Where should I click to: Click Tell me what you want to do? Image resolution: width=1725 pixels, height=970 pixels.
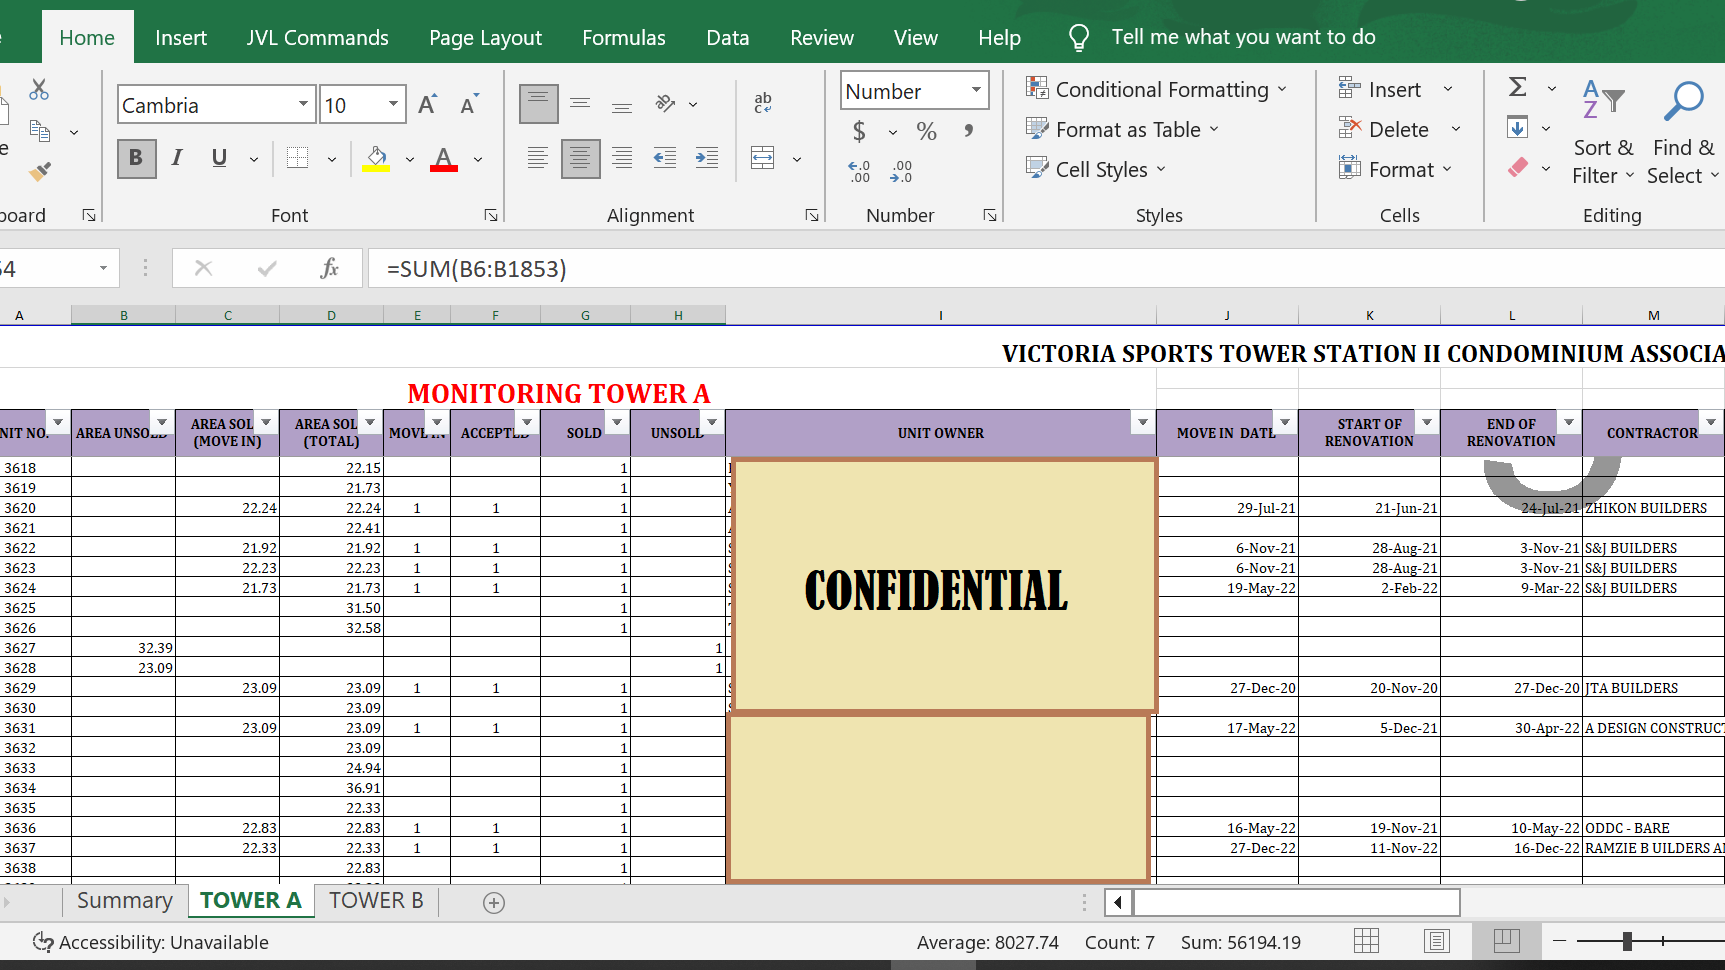(1243, 37)
